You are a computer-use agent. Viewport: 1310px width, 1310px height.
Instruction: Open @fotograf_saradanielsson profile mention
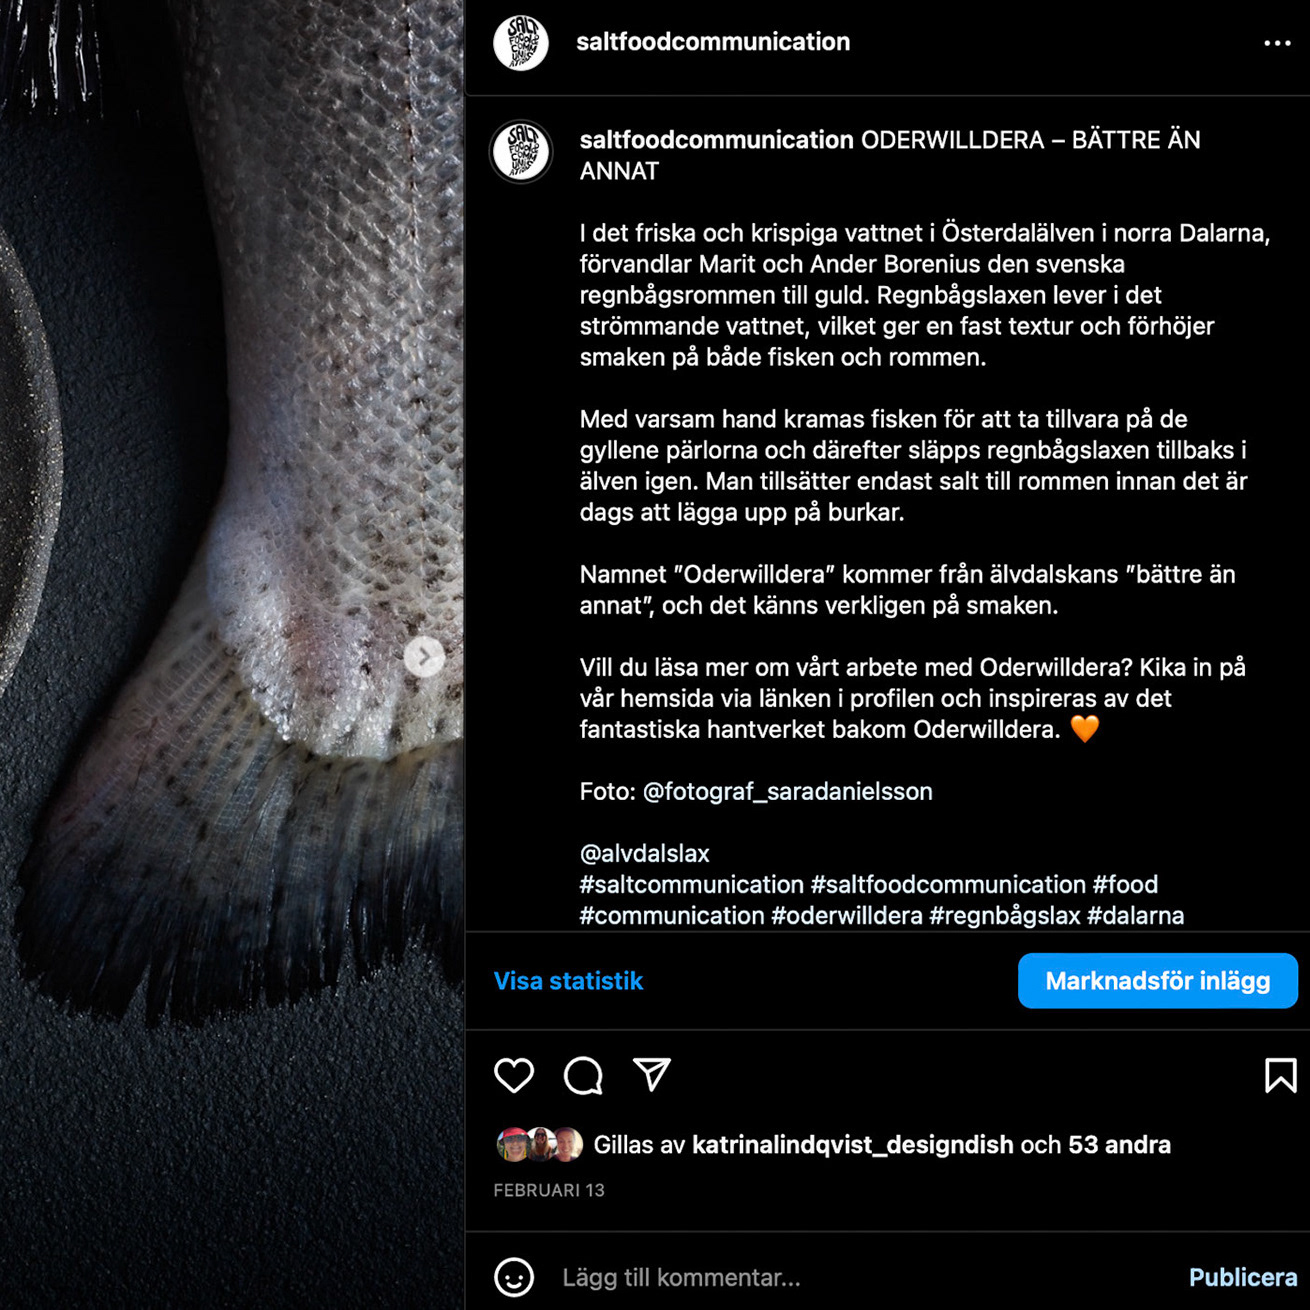[x=787, y=791]
